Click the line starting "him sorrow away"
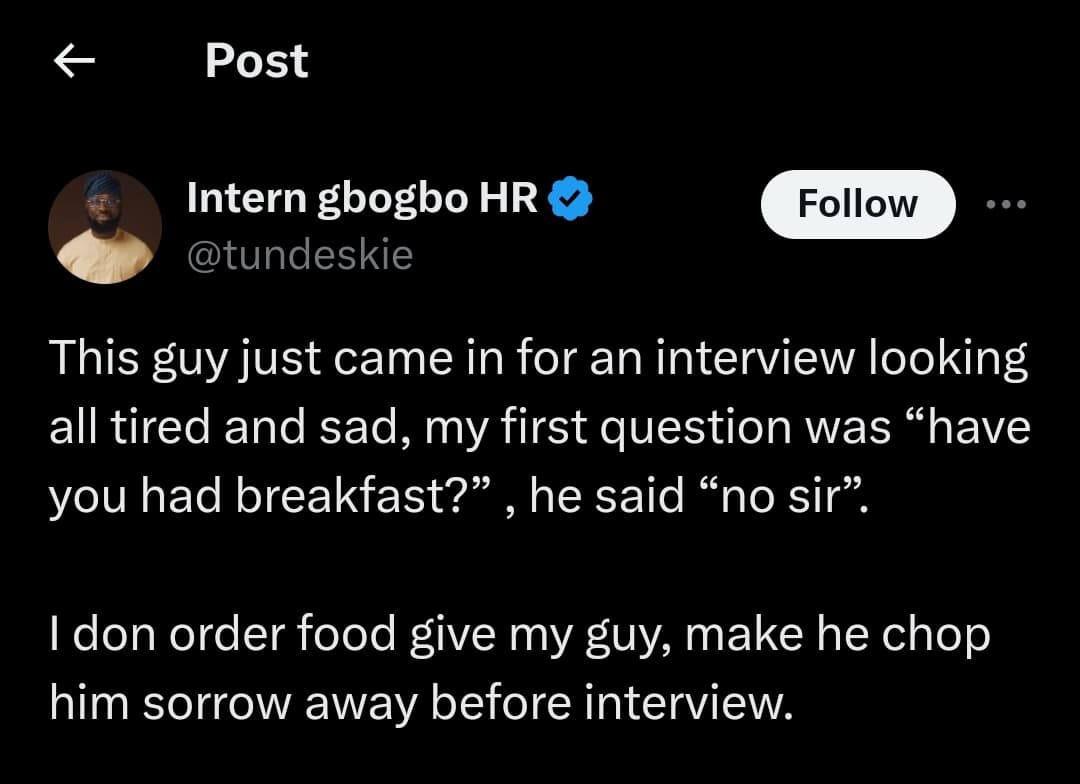 coord(420,704)
